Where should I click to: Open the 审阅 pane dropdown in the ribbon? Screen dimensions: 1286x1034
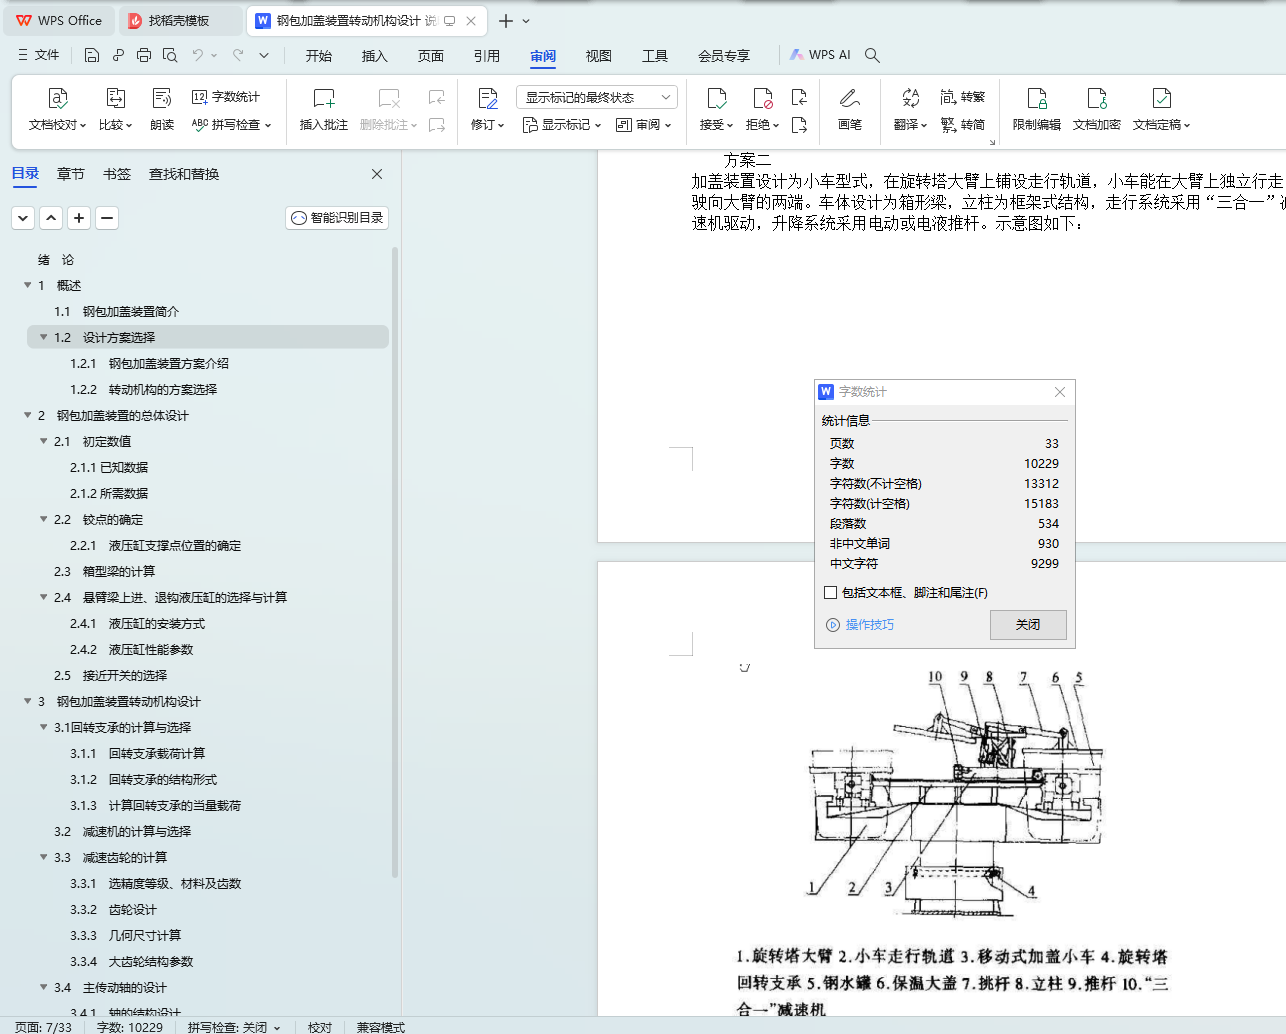(644, 125)
